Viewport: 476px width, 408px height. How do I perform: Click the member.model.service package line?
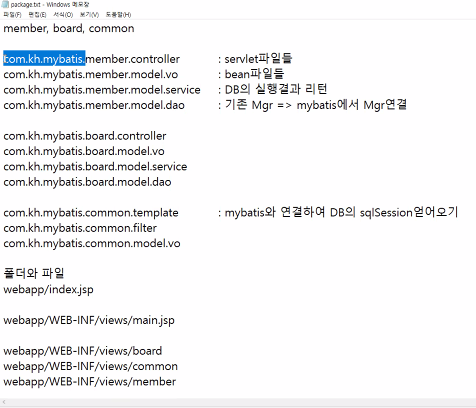102,90
